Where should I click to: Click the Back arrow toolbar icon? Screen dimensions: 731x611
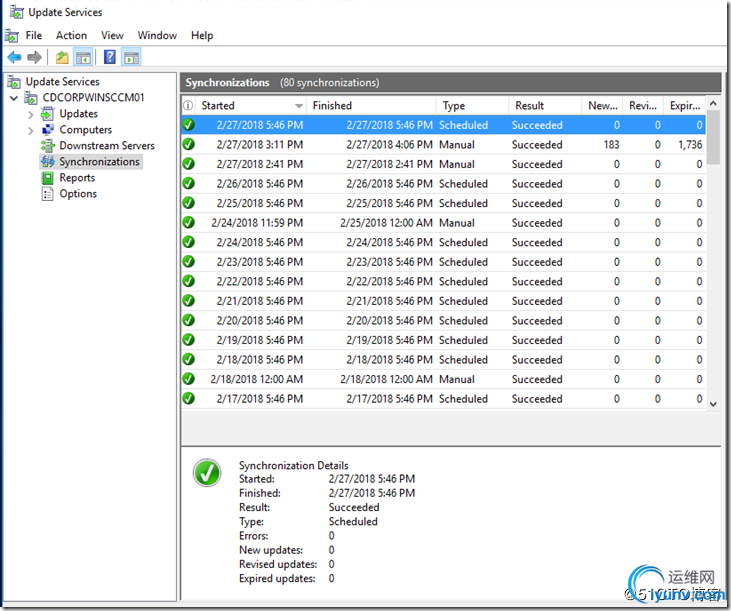(x=14, y=57)
